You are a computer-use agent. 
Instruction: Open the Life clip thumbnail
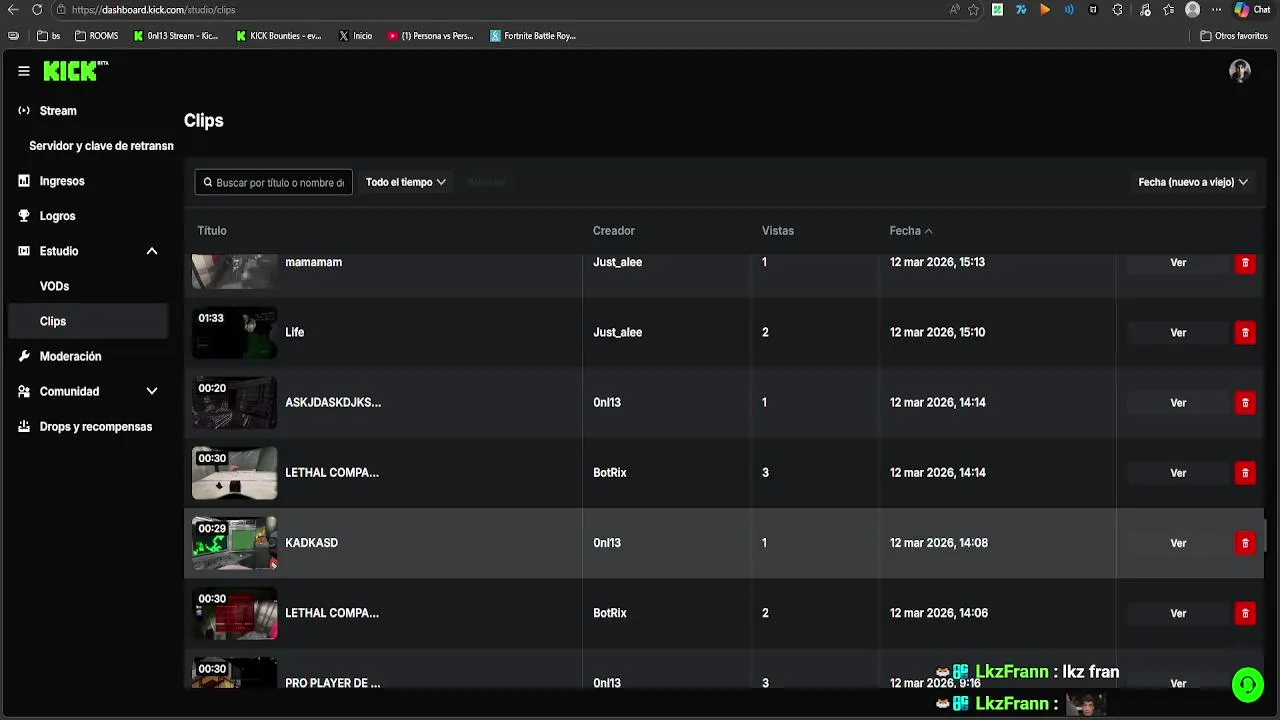click(x=234, y=332)
